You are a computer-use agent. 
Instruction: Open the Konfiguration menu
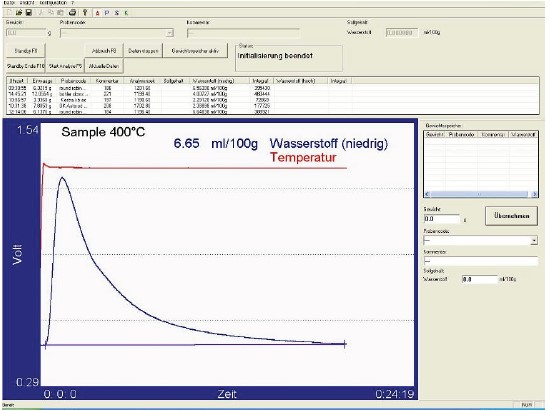coord(53,2)
